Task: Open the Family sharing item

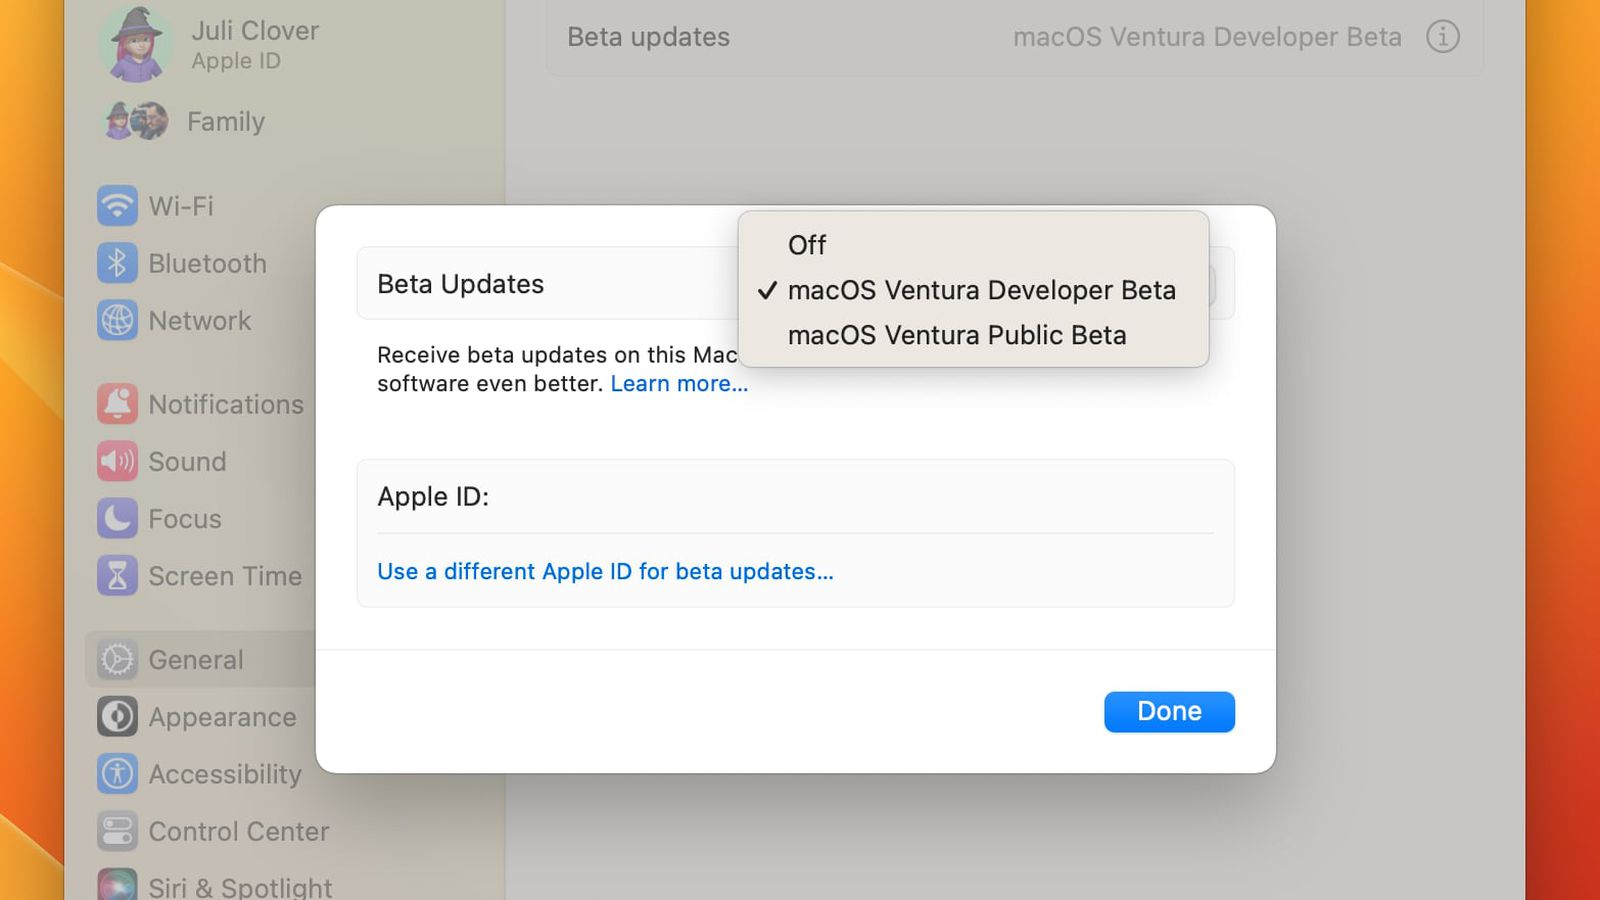Action: tap(225, 122)
